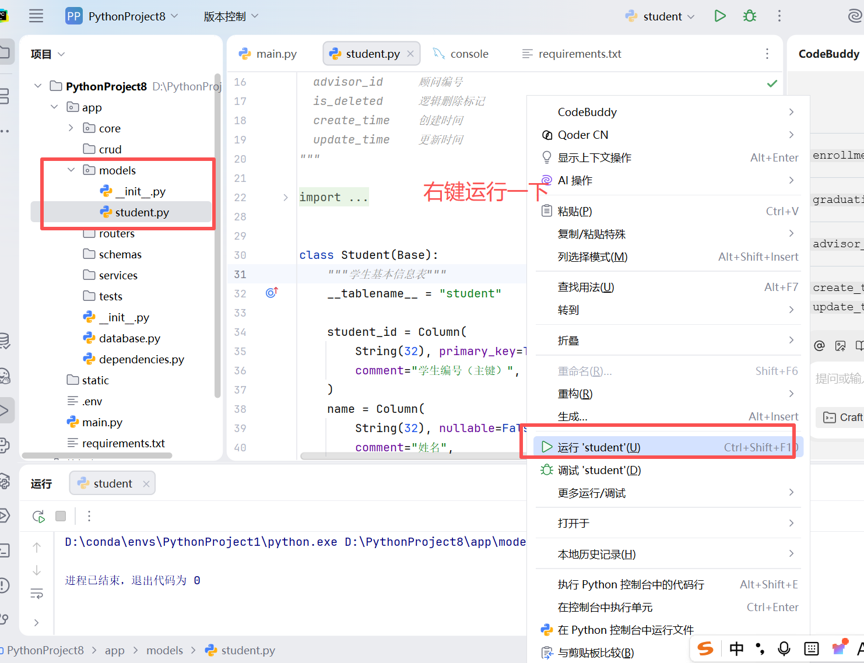
Task: Click the project tree horizontal scrollbar
Action: [x=97, y=456]
